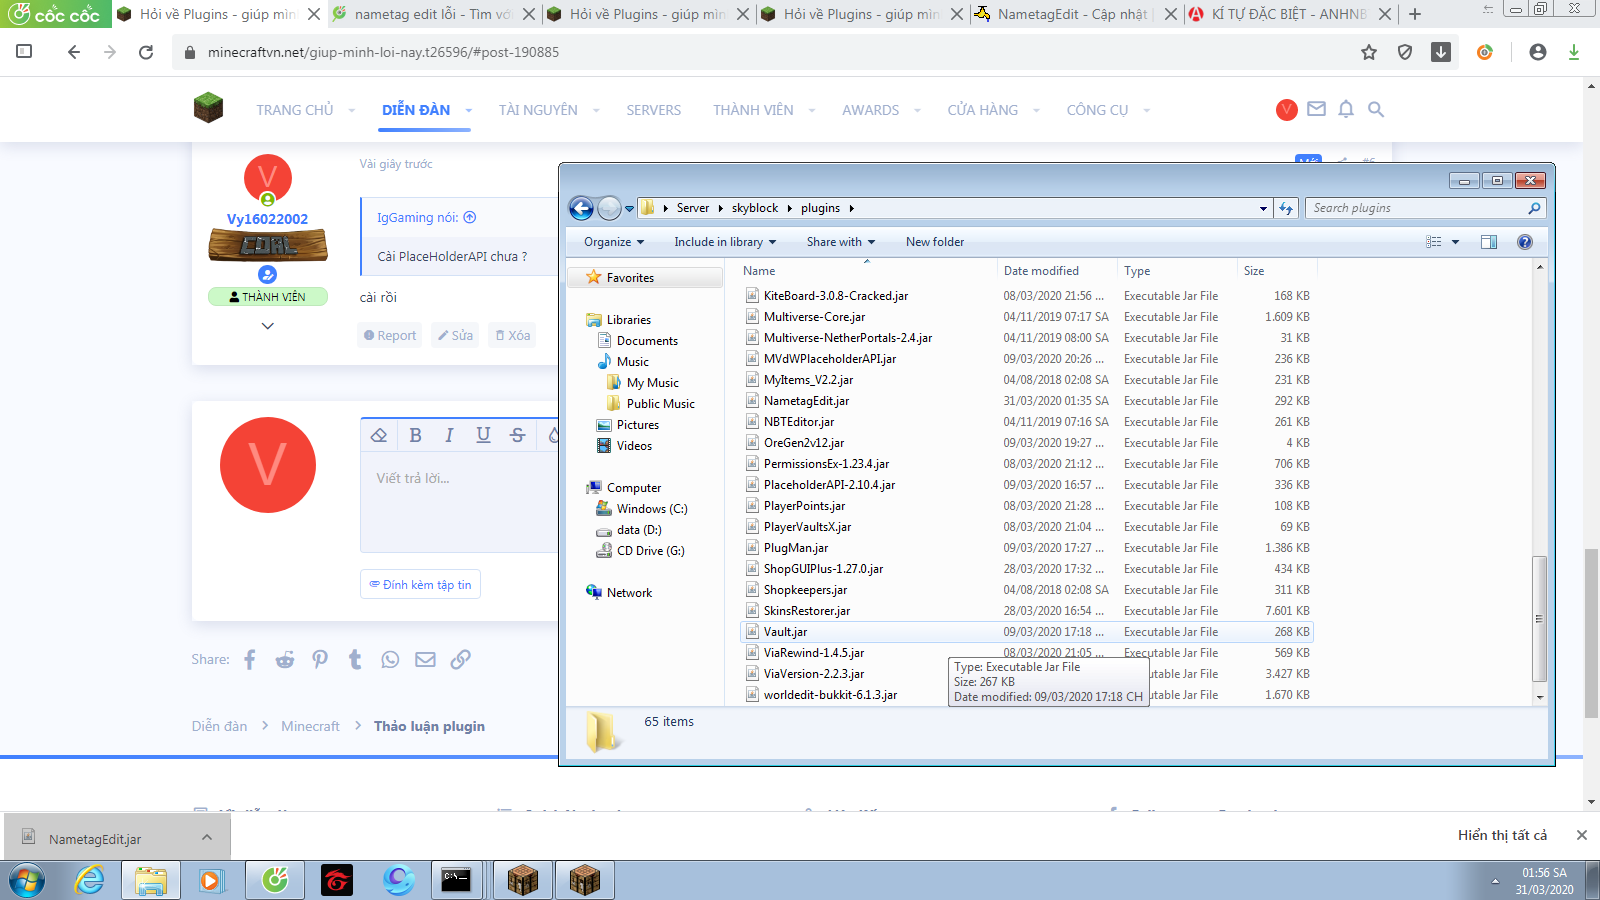Toggle strikethrough formatting in reply editor
The height and width of the screenshot is (900, 1600).
pyautogui.click(x=517, y=435)
